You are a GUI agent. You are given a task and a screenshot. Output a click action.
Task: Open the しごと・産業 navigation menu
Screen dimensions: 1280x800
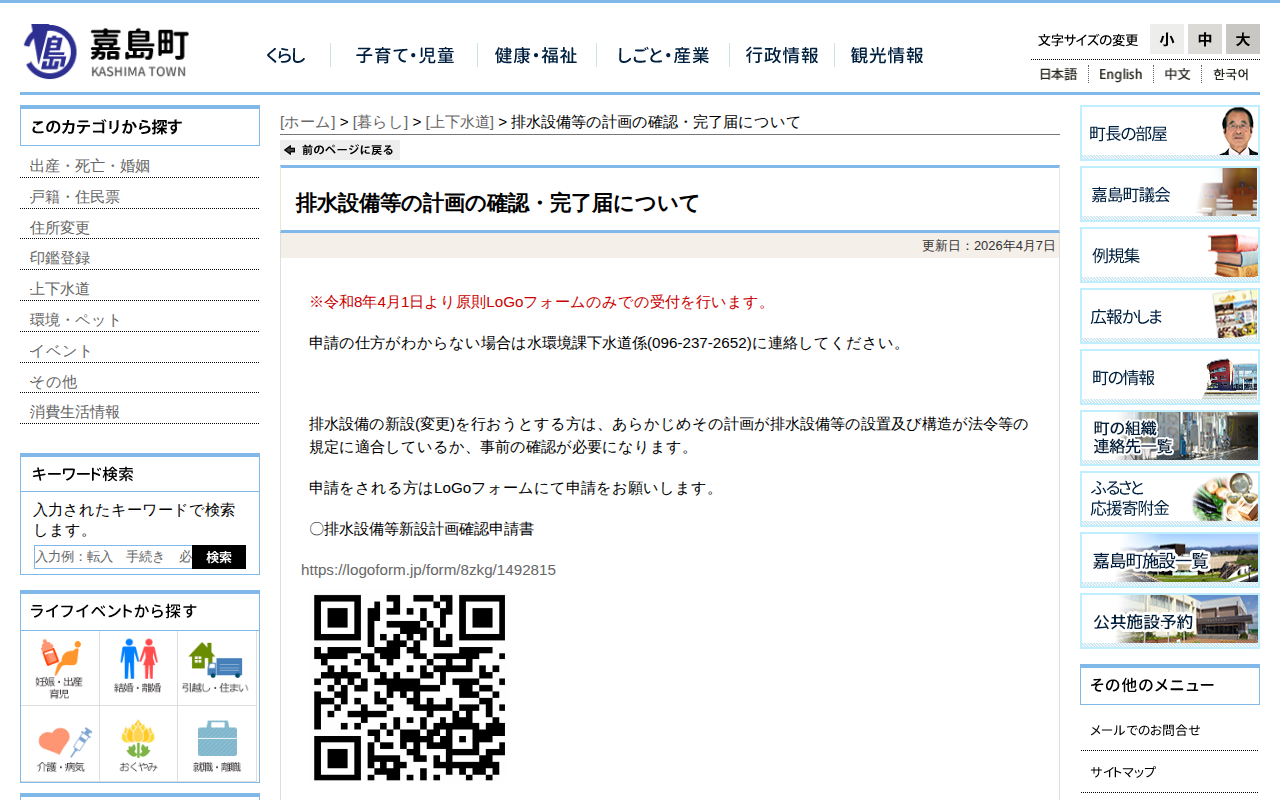click(x=663, y=56)
